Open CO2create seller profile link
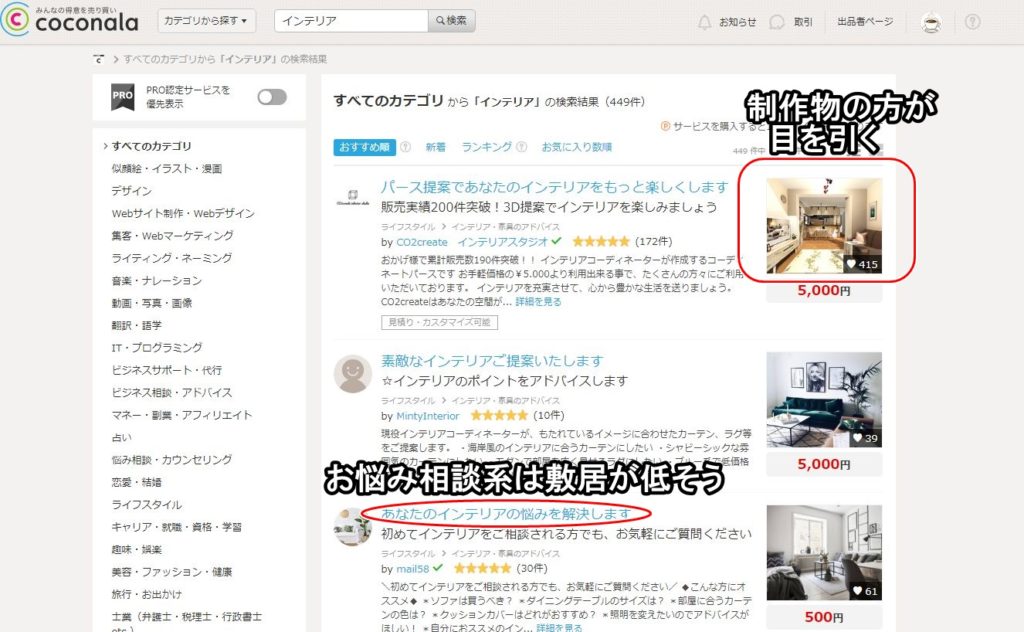 (x=422, y=242)
